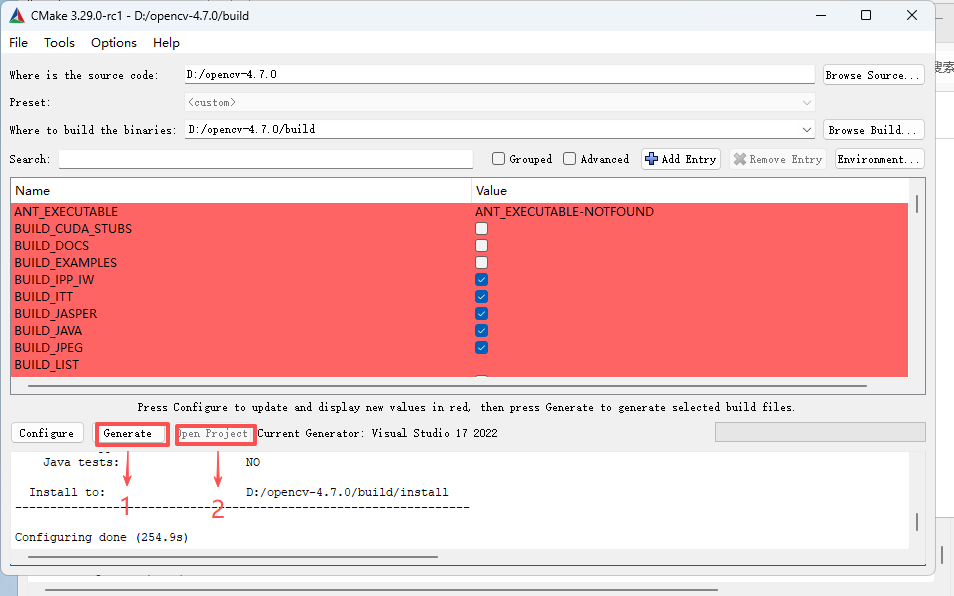Click the plus icon on Add Entry
Screen dimensions: 954x596
pyautogui.click(x=651, y=159)
